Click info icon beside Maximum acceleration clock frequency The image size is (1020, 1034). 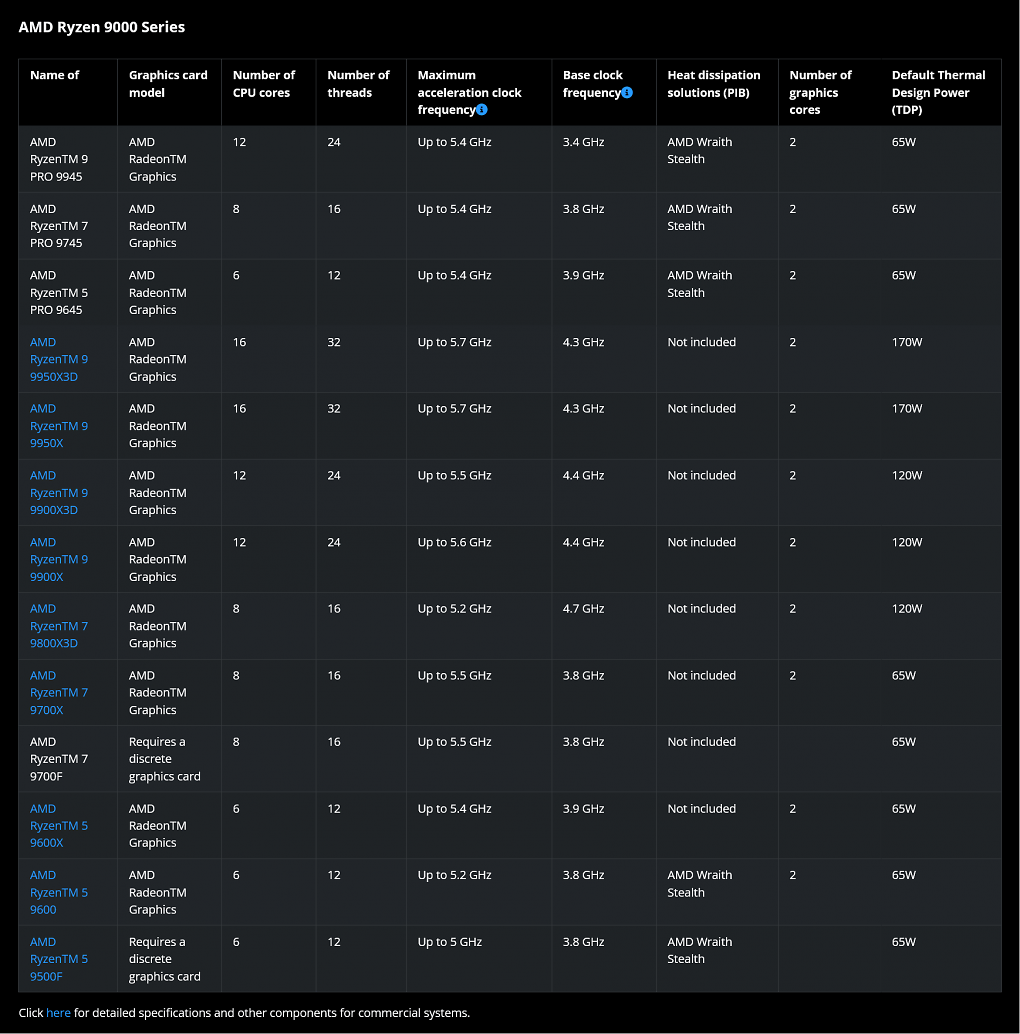pyautogui.click(x=482, y=109)
